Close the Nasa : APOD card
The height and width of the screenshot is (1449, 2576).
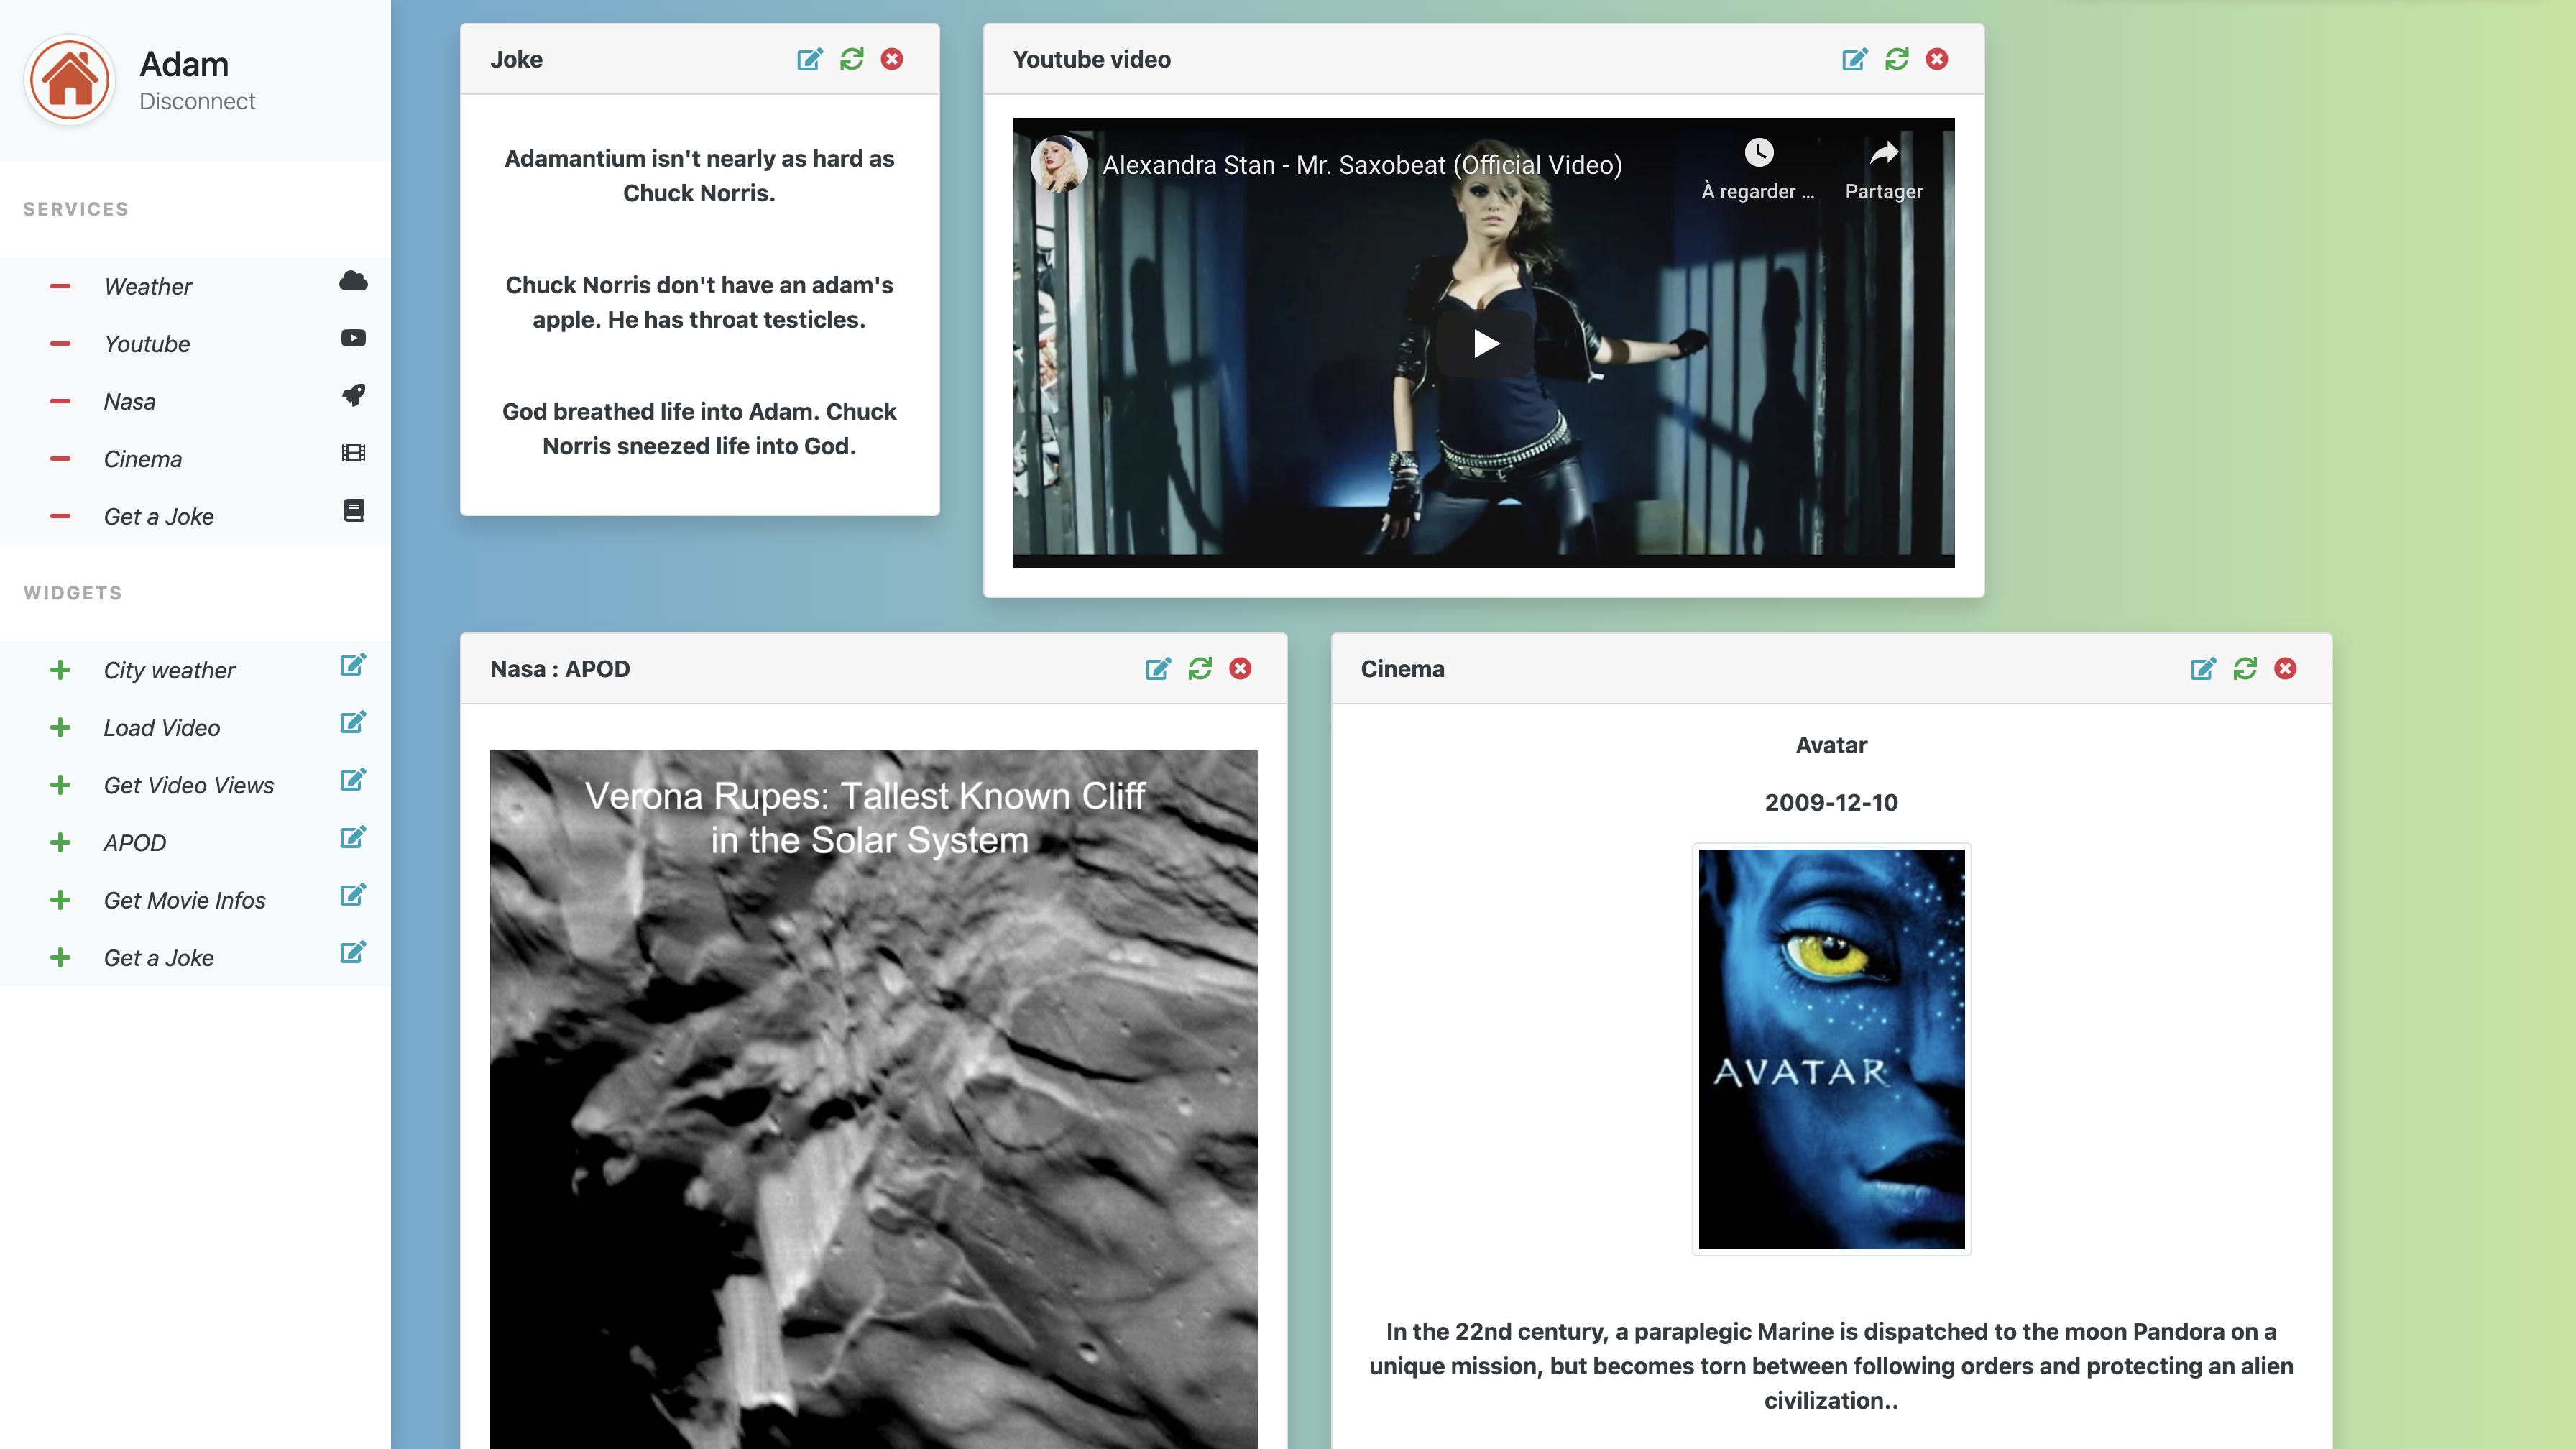point(1240,669)
